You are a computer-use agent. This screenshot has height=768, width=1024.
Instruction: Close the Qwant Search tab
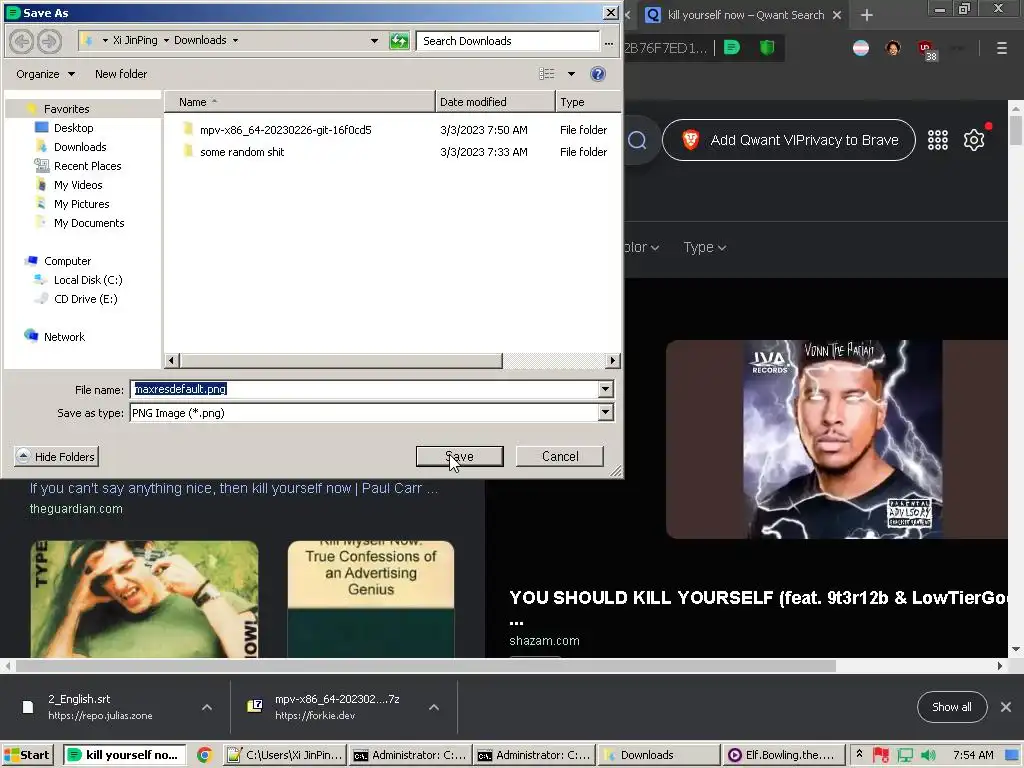[x=837, y=15]
